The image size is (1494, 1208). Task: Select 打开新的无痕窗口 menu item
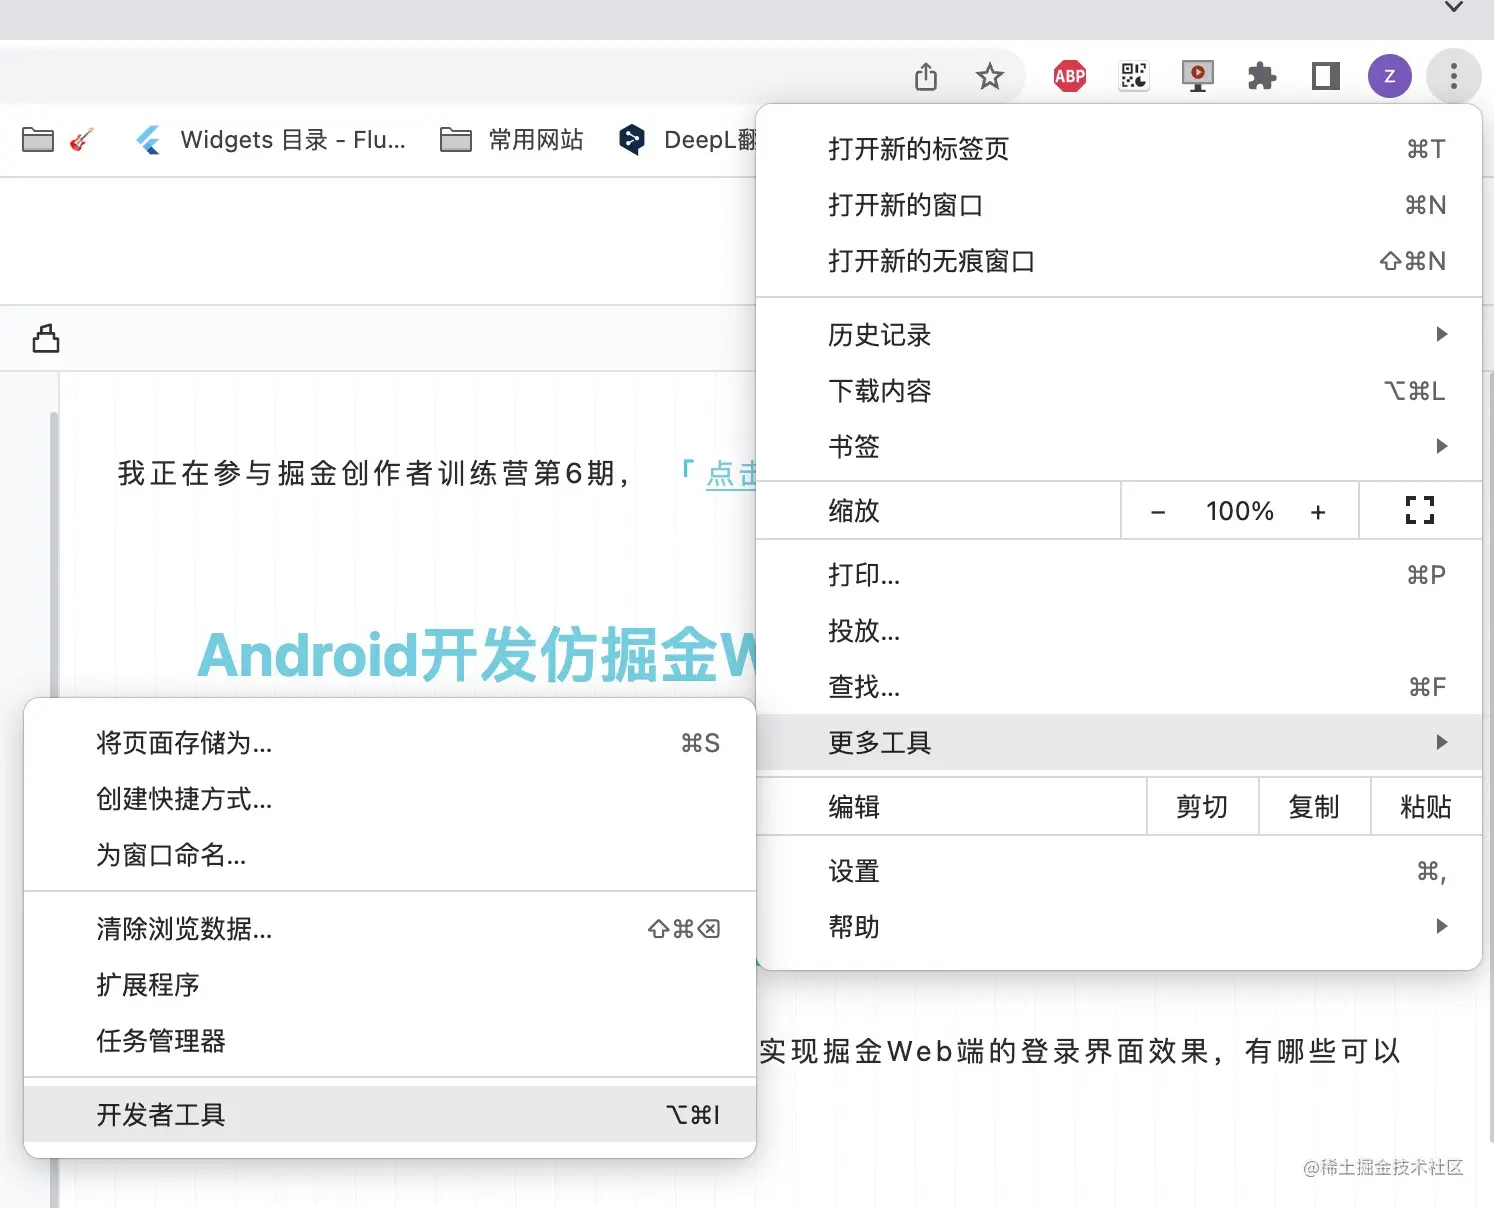click(1118, 261)
